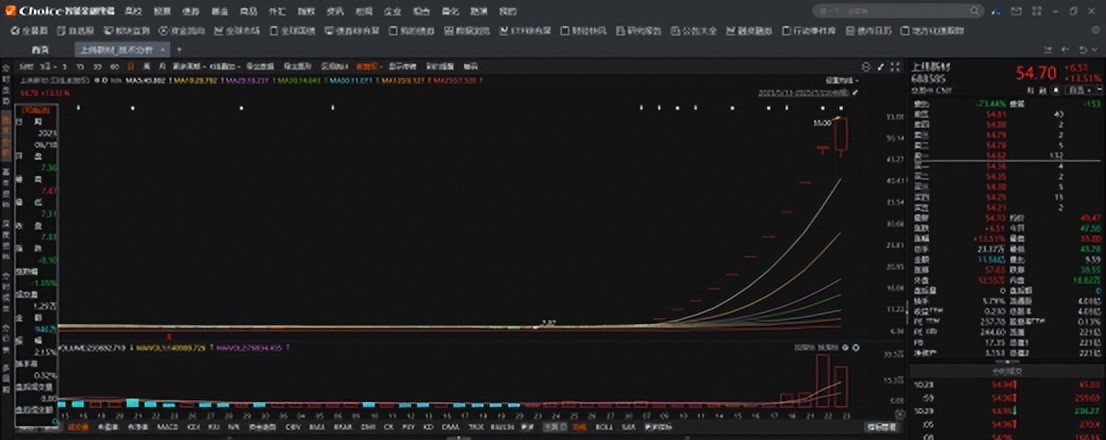Select the 30-minute period
Viewport: 1106px width, 440px height.
97,66
